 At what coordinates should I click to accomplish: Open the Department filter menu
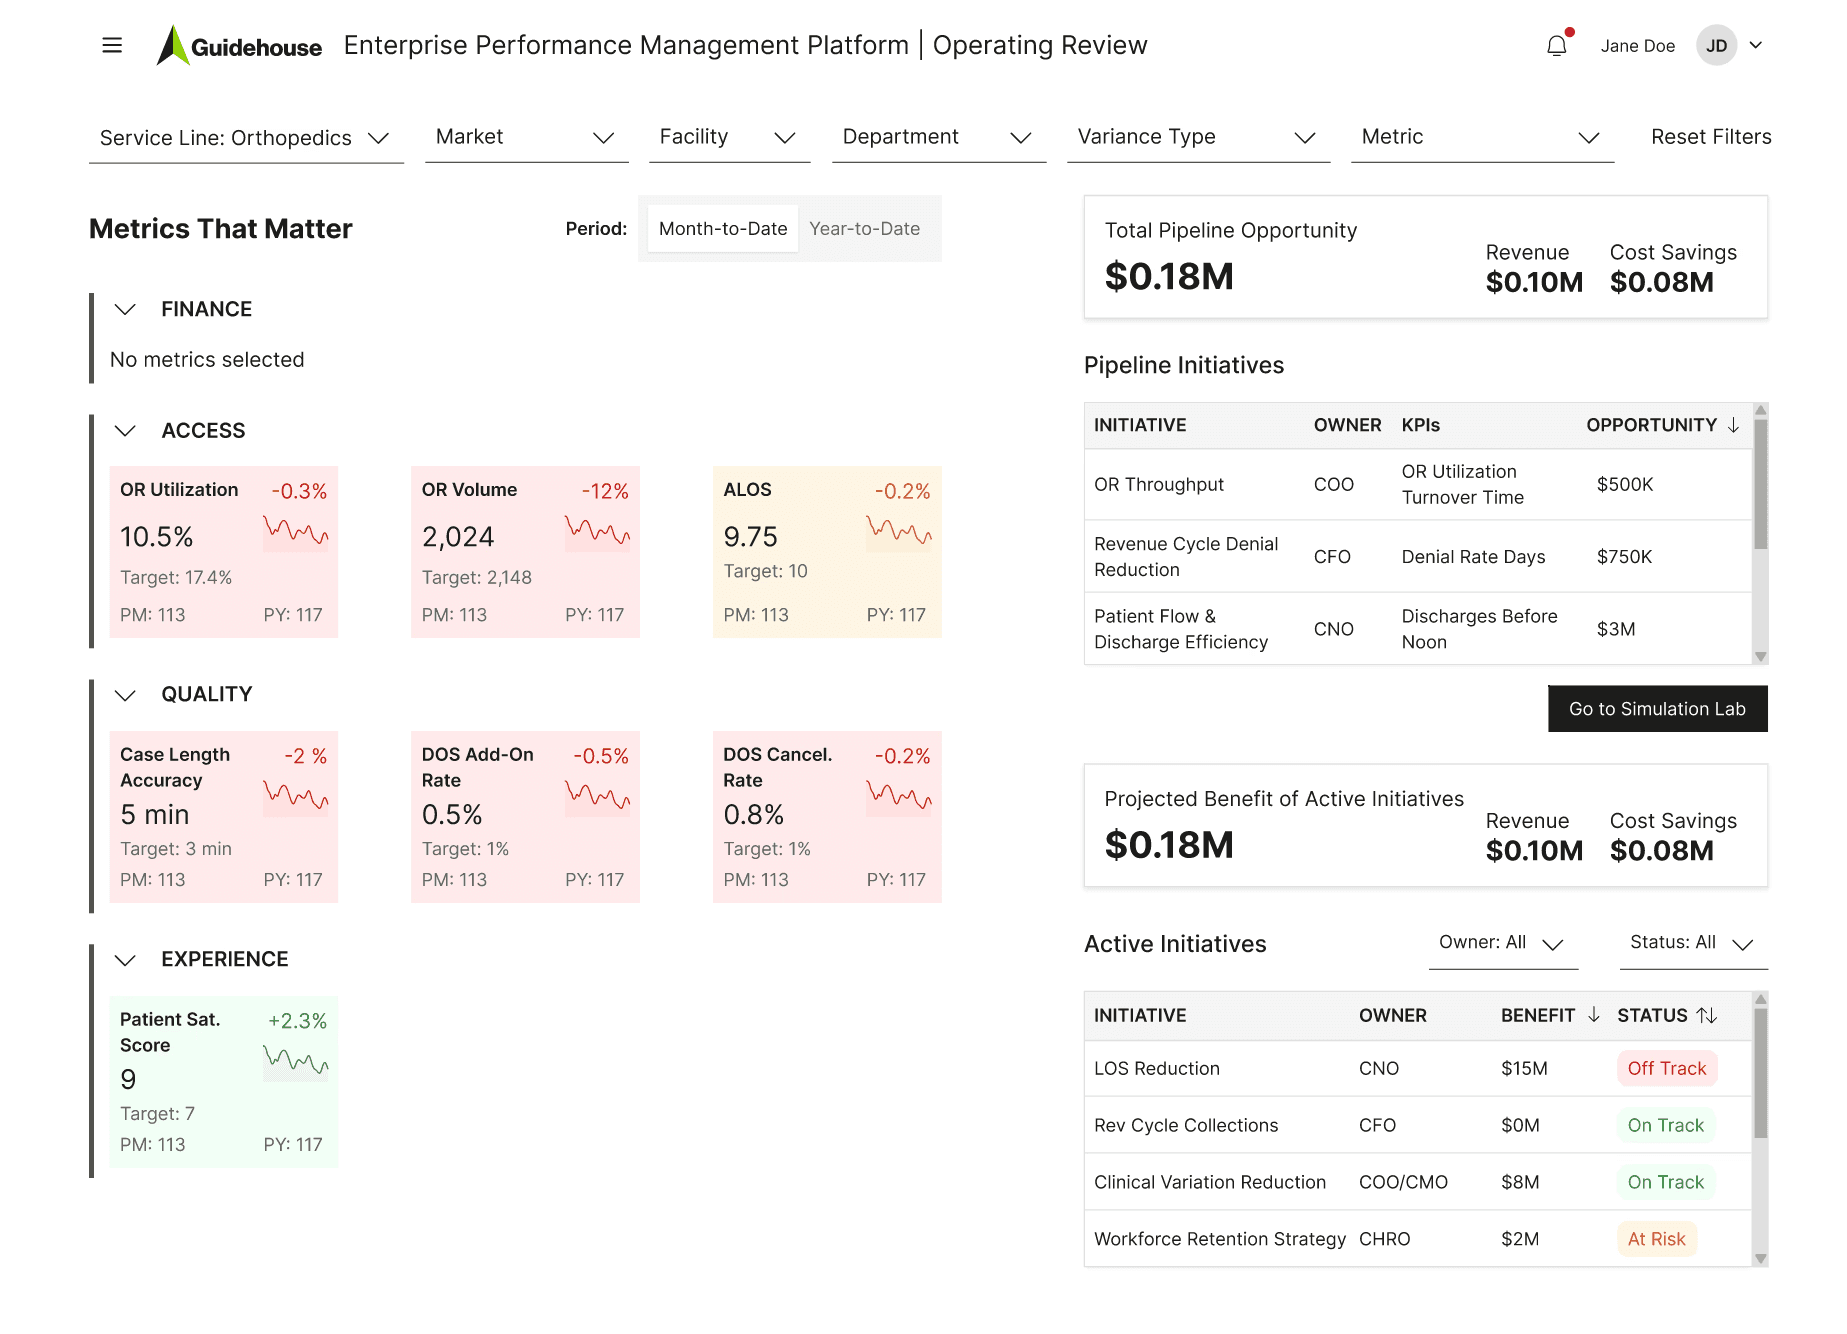point(938,137)
